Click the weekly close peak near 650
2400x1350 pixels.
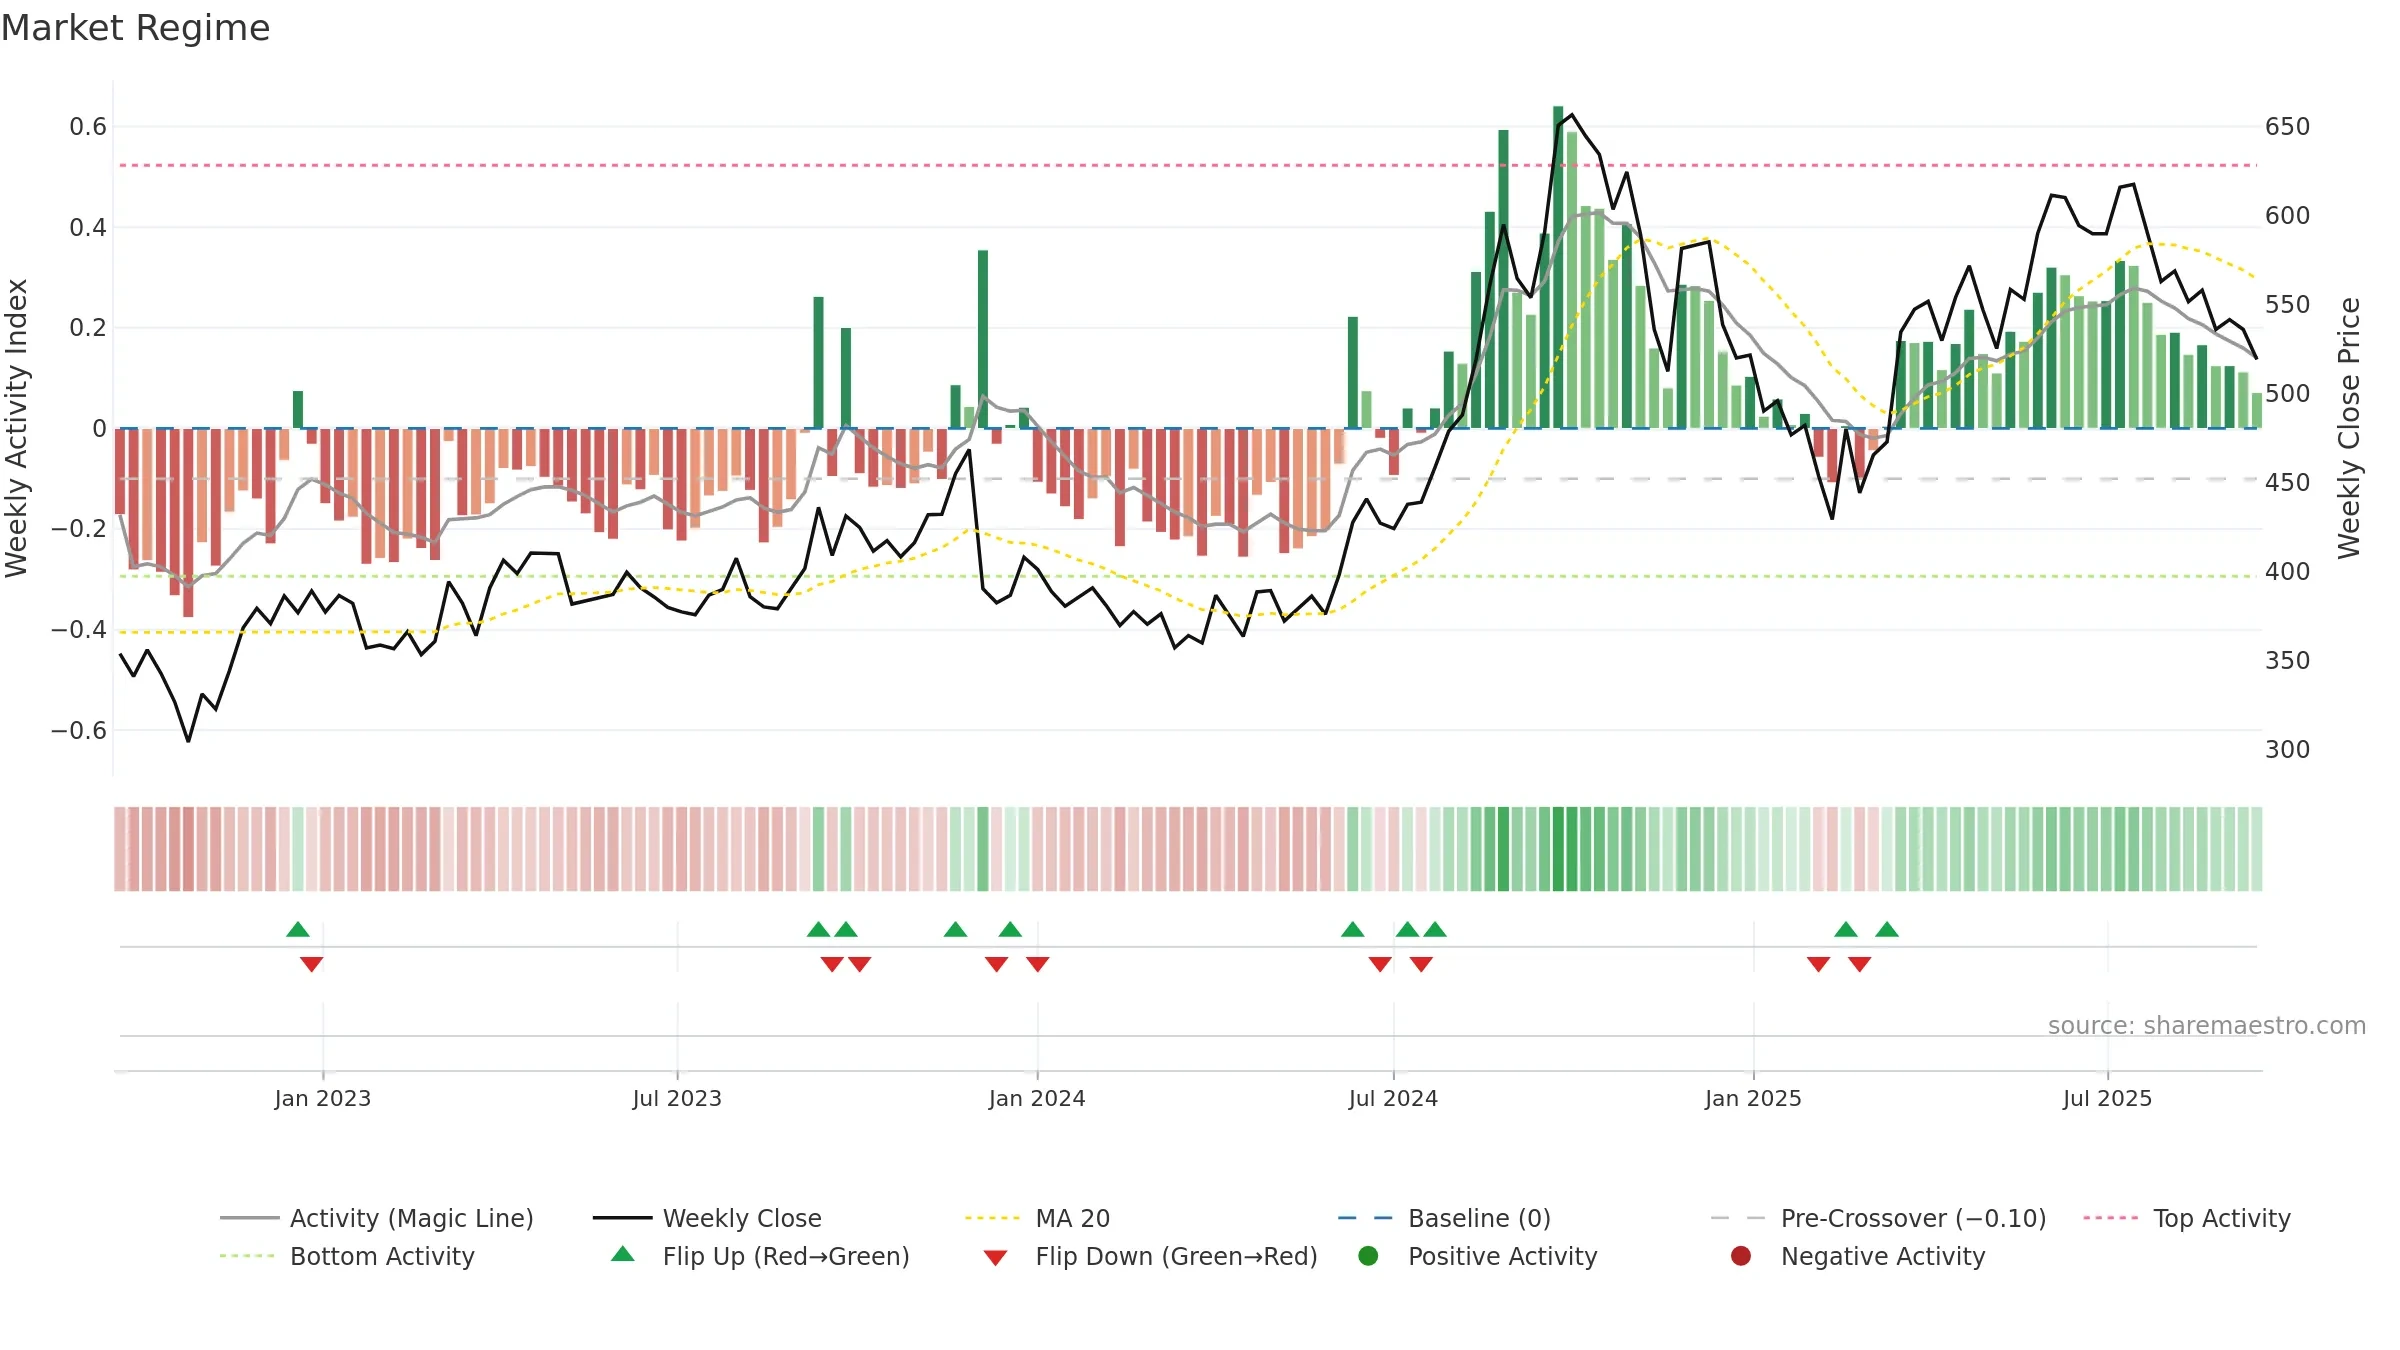pos(1572,114)
